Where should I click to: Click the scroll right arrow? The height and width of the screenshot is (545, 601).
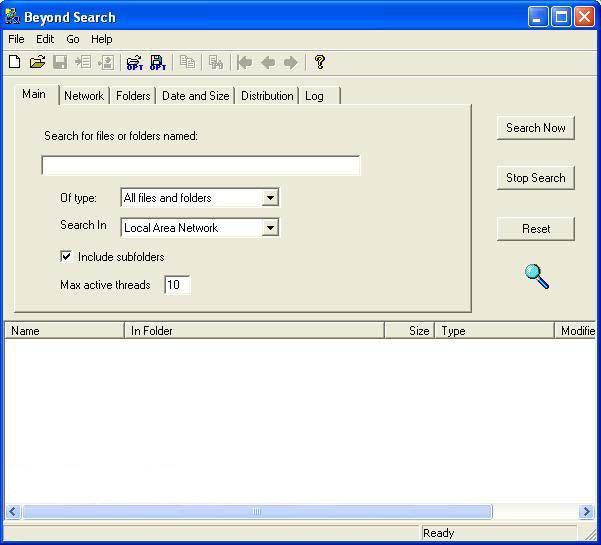click(x=586, y=511)
